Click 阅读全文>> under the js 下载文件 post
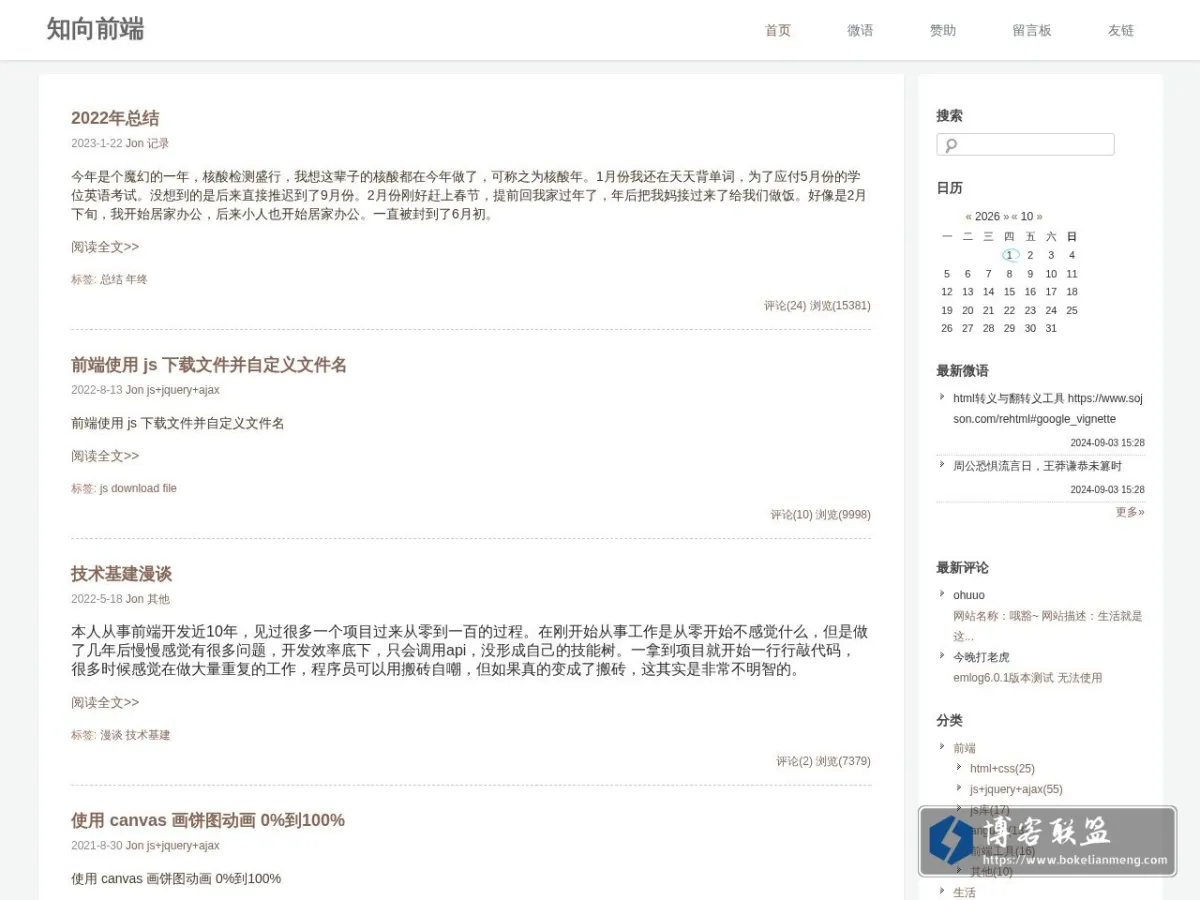This screenshot has height=900, width=1200. pyautogui.click(x=105, y=456)
